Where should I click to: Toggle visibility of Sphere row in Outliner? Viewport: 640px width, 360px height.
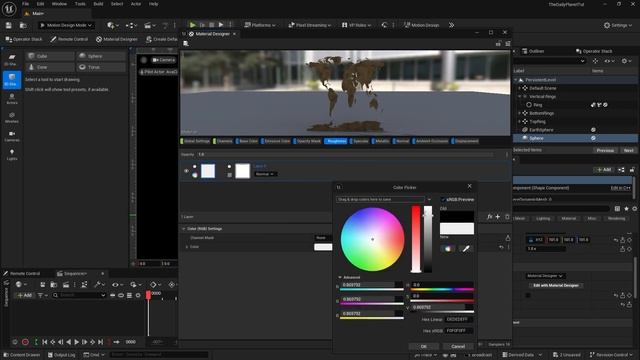pos(593,138)
